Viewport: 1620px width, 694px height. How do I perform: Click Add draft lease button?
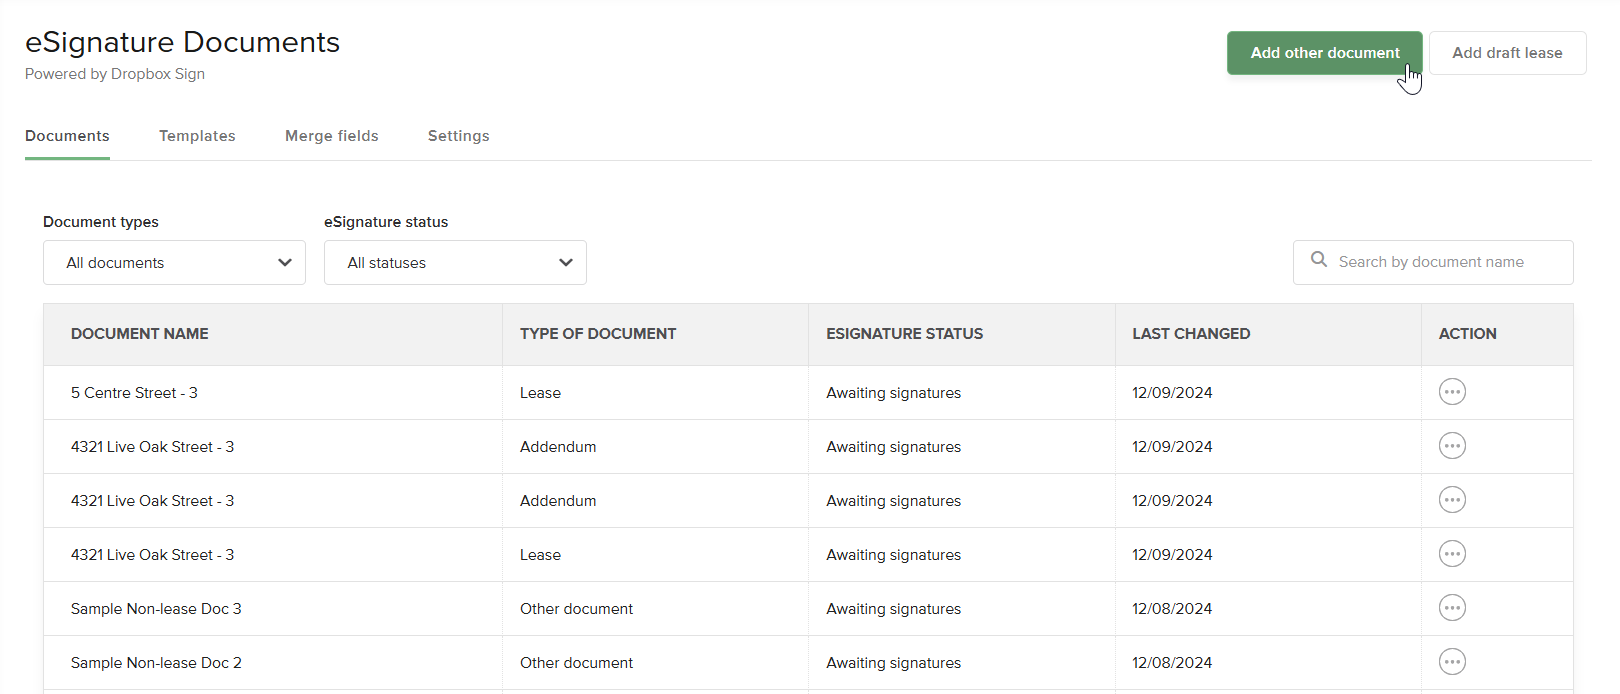pyautogui.click(x=1507, y=53)
